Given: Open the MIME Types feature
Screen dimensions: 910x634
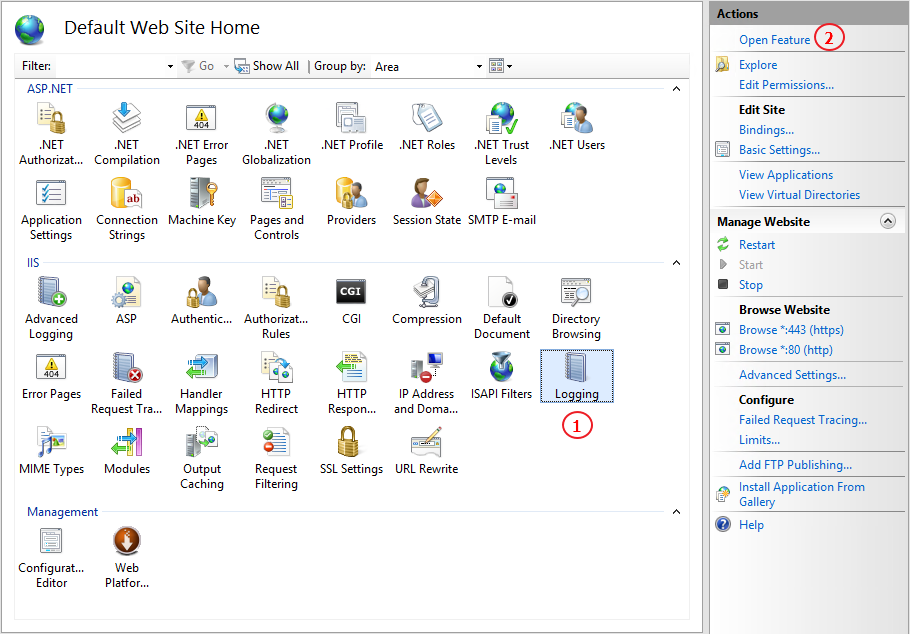Looking at the screenshot, I should coord(51,448).
